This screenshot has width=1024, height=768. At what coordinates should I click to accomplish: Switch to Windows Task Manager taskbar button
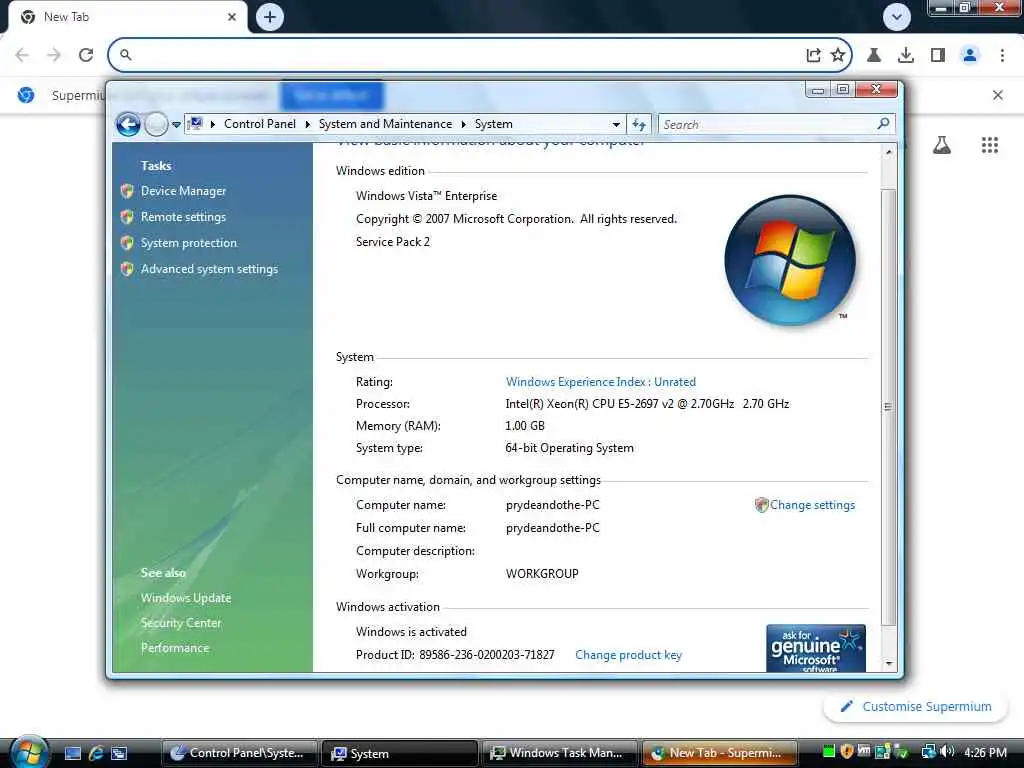coord(560,753)
